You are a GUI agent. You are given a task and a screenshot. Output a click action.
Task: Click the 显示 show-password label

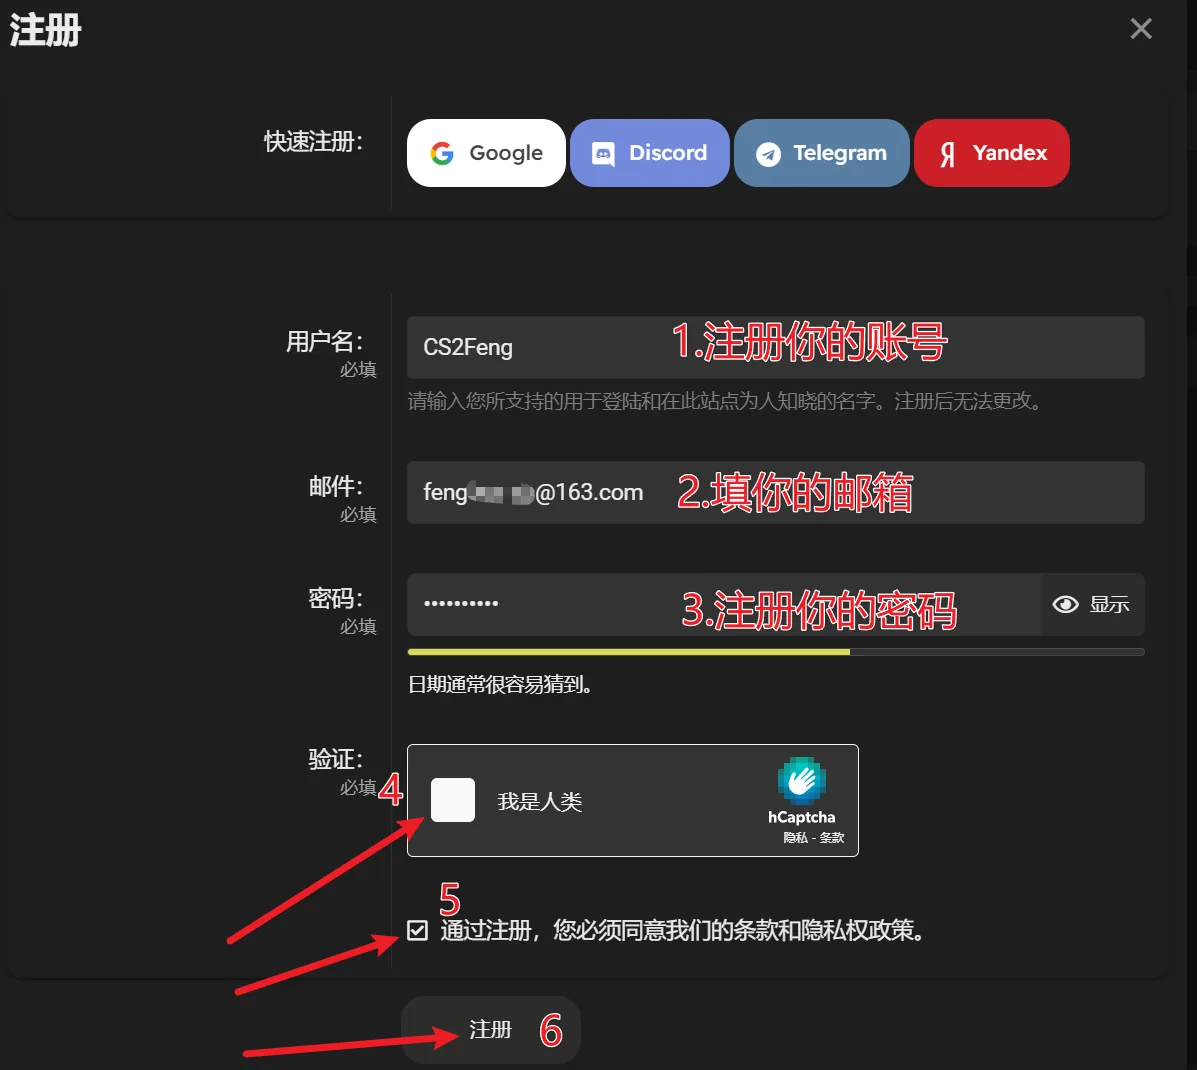[1109, 604]
